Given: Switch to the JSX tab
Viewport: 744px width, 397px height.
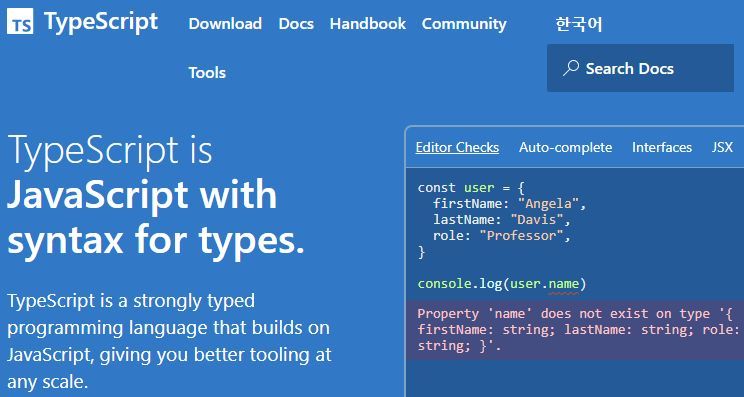Looking at the screenshot, I should 722,148.
